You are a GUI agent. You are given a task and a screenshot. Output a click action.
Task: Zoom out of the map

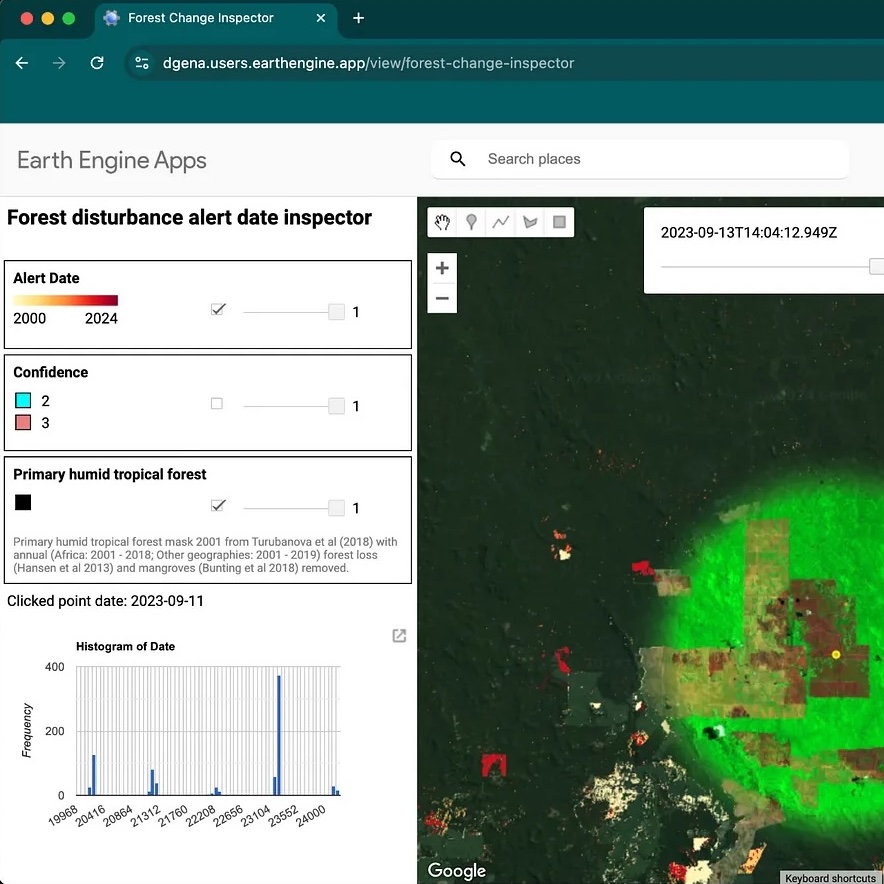pyautogui.click(x=442, y=298)
